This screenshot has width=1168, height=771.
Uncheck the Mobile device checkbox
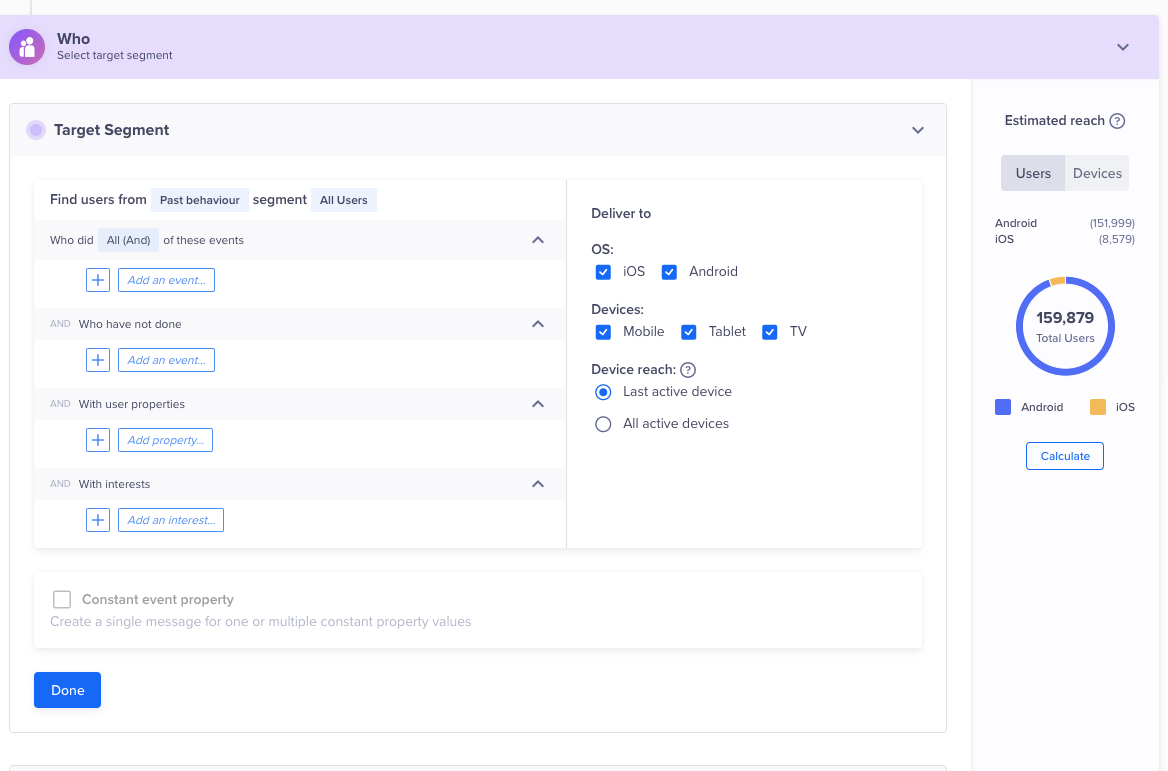pos(603,331)
